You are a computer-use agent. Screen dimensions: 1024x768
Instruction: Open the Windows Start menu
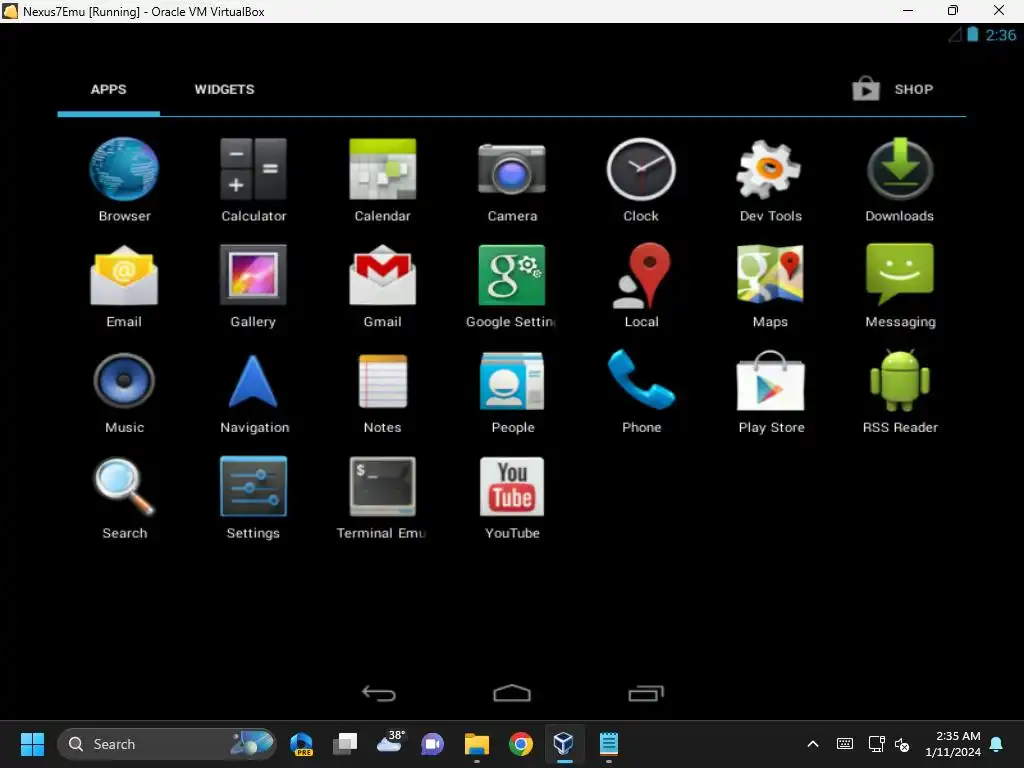(32, 744)
